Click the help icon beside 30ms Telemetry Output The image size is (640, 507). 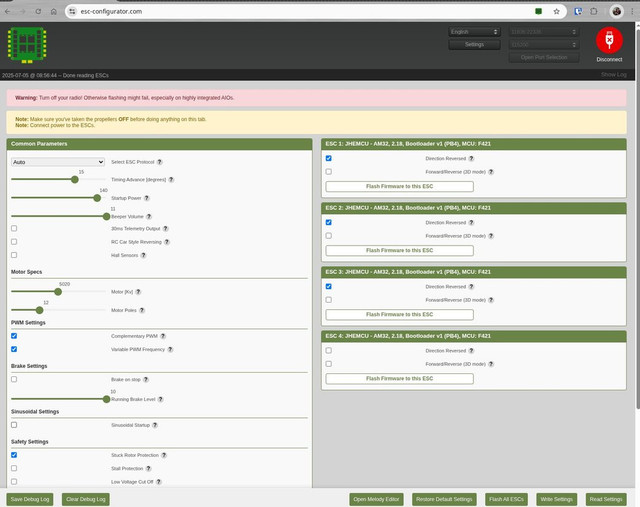coord(166,229)
